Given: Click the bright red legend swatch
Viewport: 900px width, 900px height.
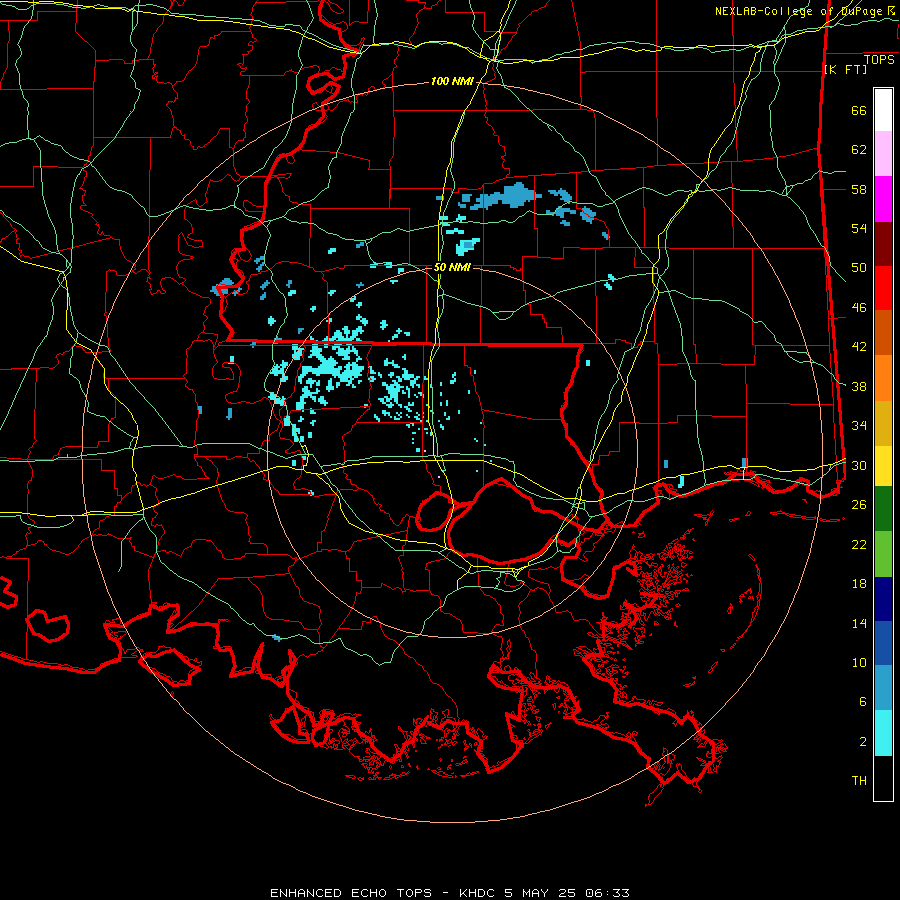Looking at the screenshot, I should point(883,288).
